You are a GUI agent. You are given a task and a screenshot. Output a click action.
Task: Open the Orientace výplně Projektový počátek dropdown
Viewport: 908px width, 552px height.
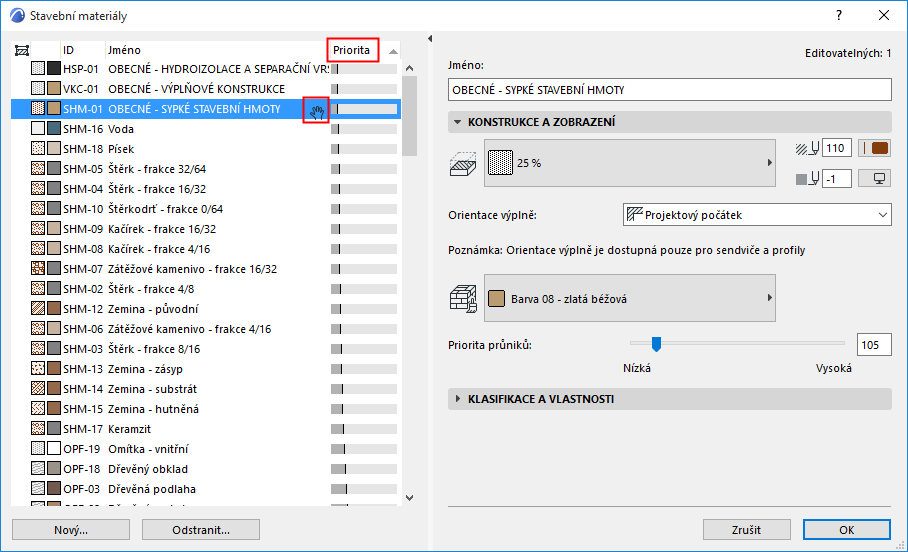pyautogui.click(x=757, y=215)
